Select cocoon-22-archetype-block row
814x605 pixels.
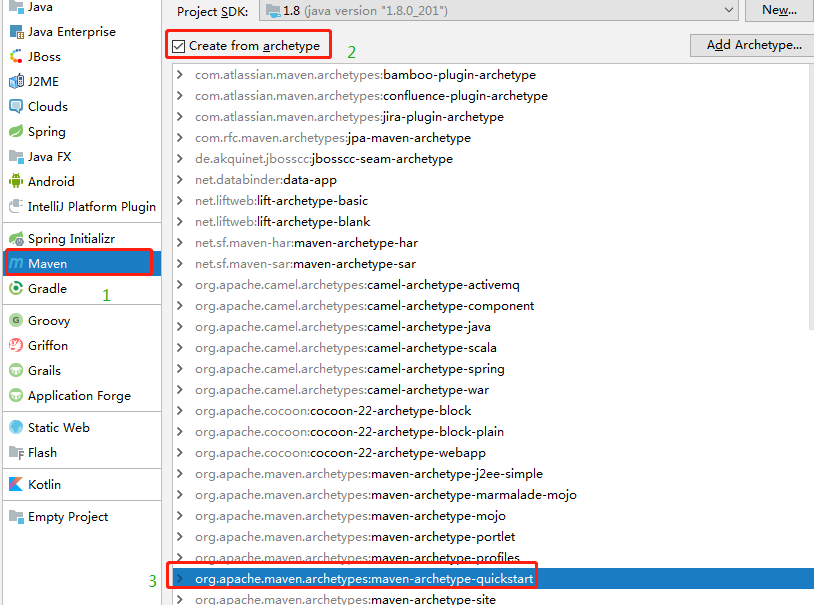(491, 411)
